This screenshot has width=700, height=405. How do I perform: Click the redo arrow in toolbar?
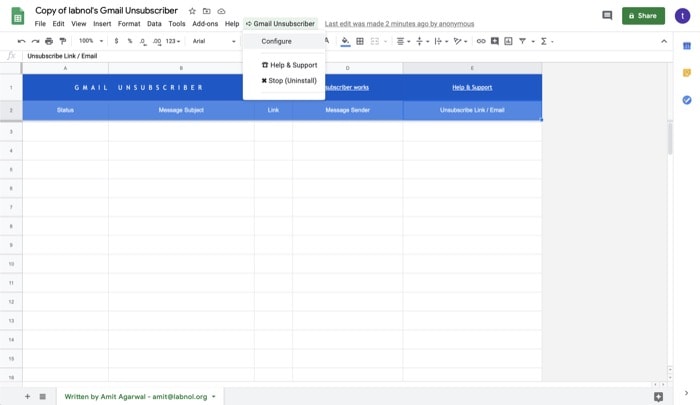point(35,41)
